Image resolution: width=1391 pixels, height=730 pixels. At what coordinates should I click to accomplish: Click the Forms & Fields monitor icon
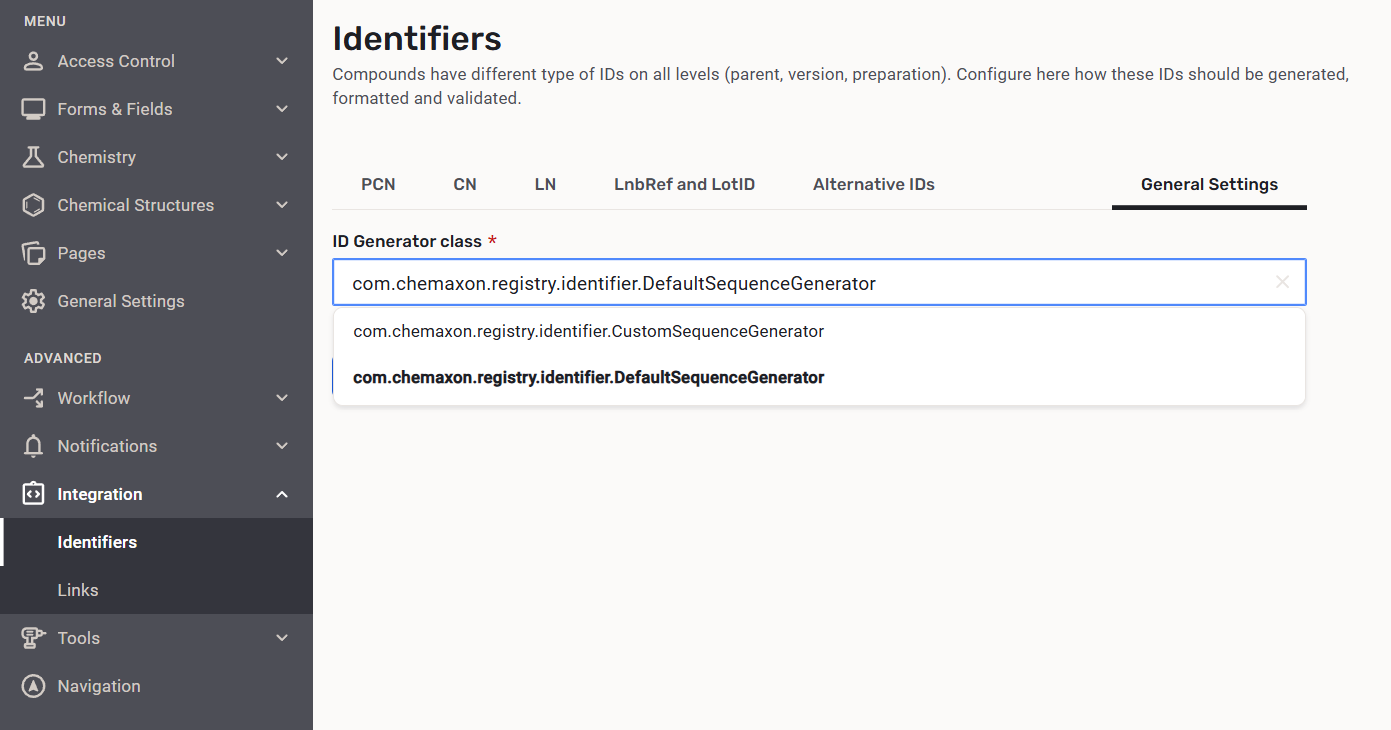(x=33, y=109)
